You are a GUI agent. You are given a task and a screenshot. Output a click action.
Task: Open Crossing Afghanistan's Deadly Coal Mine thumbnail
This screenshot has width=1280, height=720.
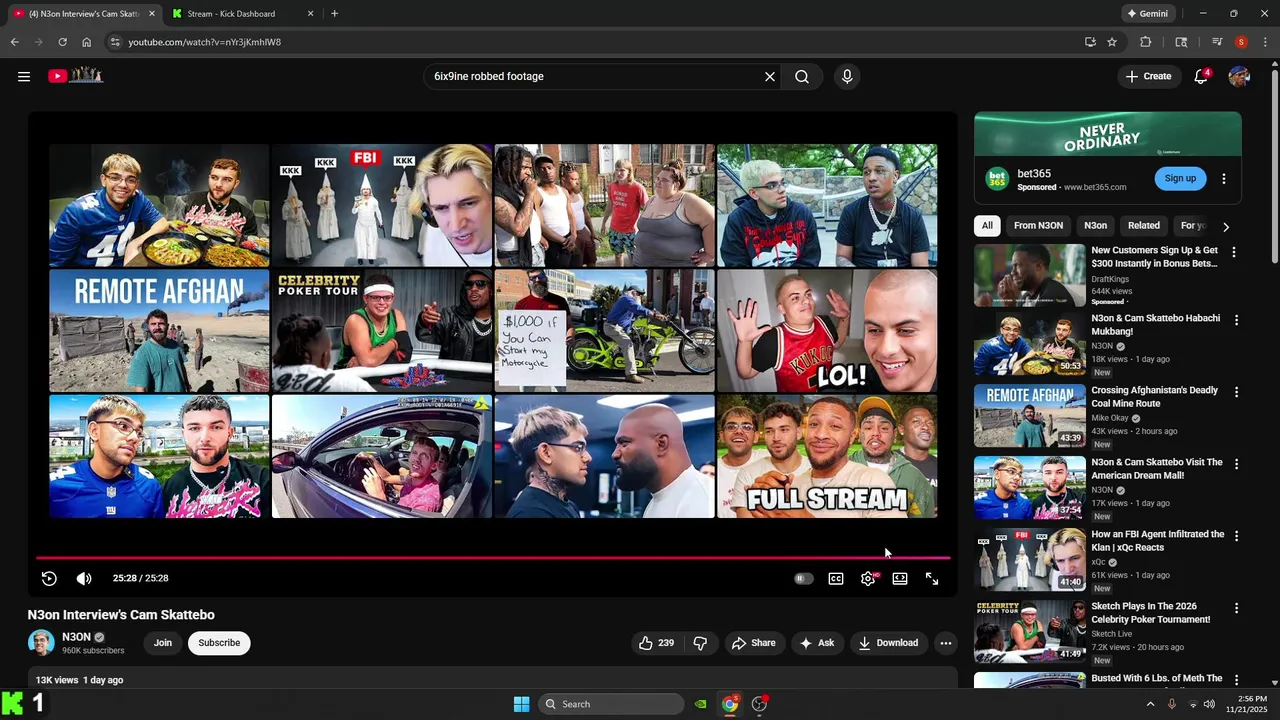(x=1029, y=417)
